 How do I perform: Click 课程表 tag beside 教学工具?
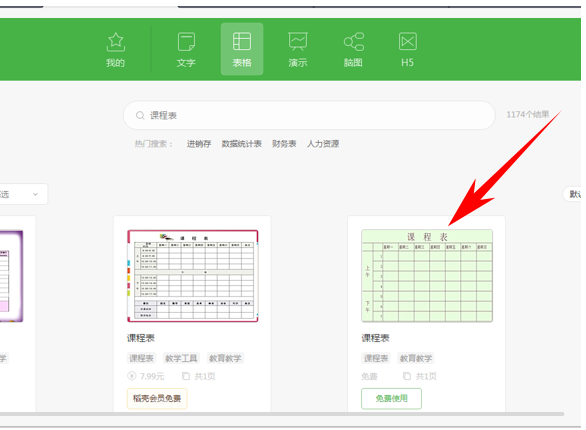pos(141,358)
